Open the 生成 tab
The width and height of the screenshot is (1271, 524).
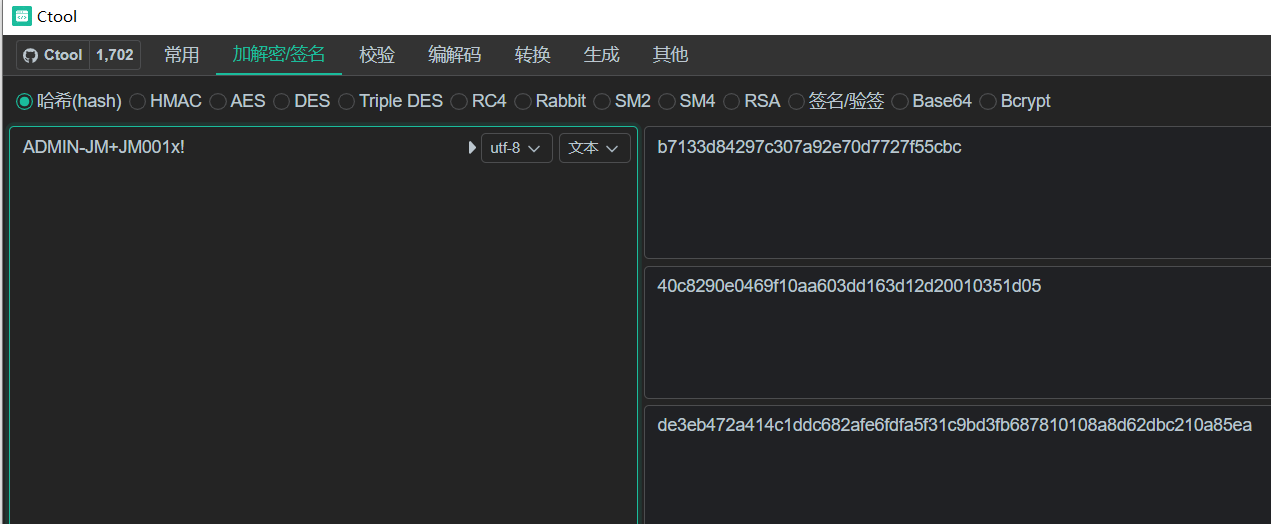coord(602,55)
